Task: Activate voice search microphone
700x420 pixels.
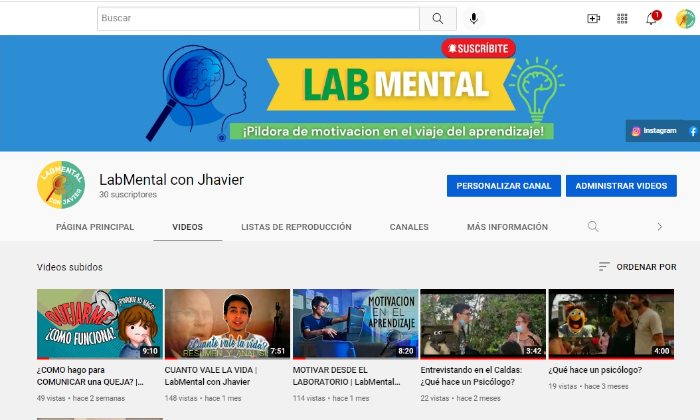Action: [474, 18]
